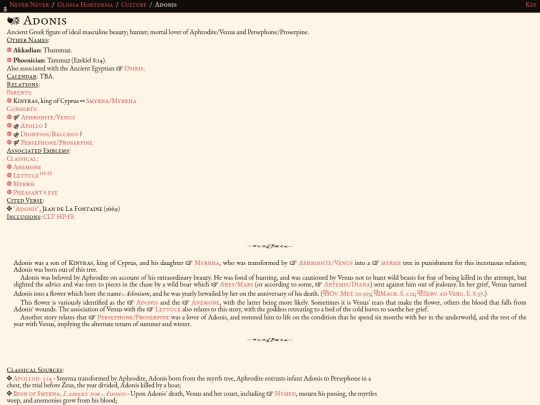The width and height of the screenshot is (540, 405).
Task: Click Parents subheading
Action: click(19, 93)
